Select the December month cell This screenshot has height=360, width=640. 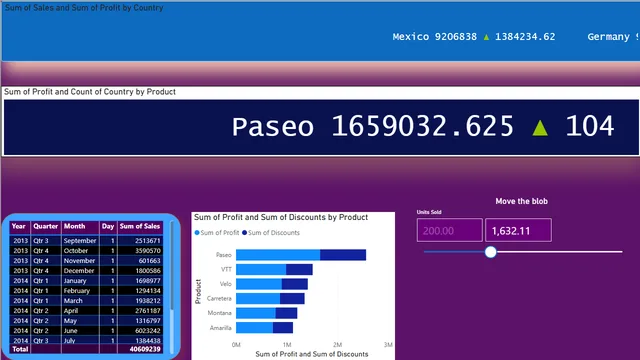(80, 271)
